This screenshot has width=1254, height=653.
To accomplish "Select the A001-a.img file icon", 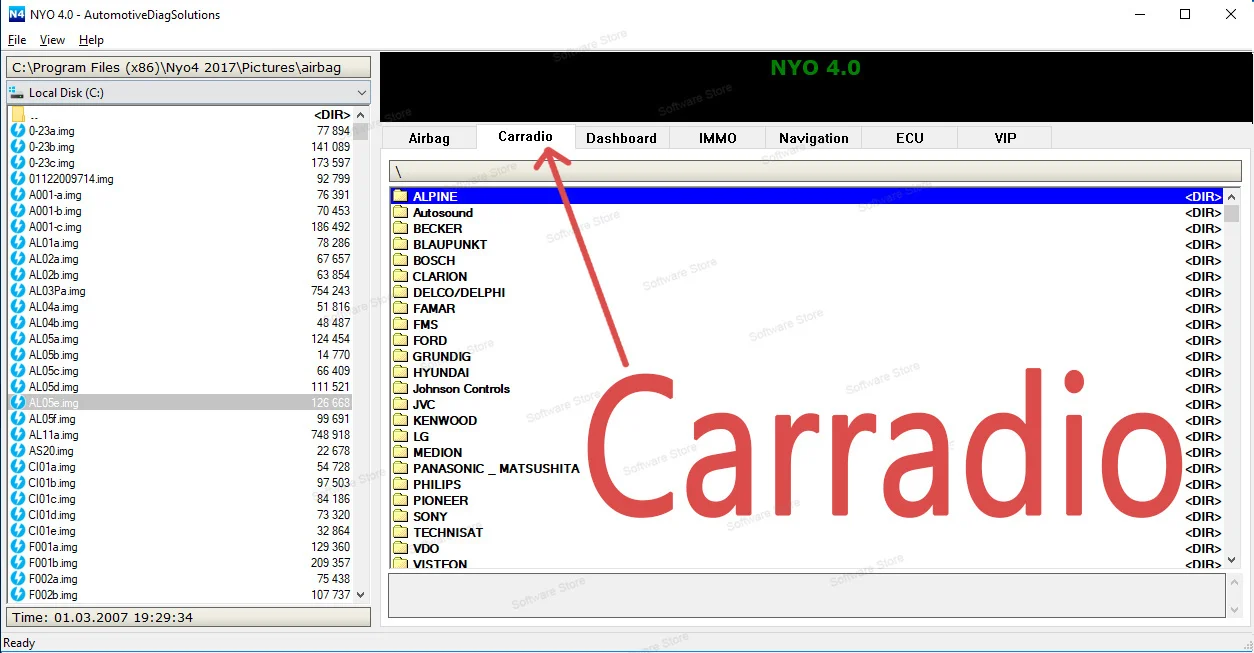I will coord(18,195).
